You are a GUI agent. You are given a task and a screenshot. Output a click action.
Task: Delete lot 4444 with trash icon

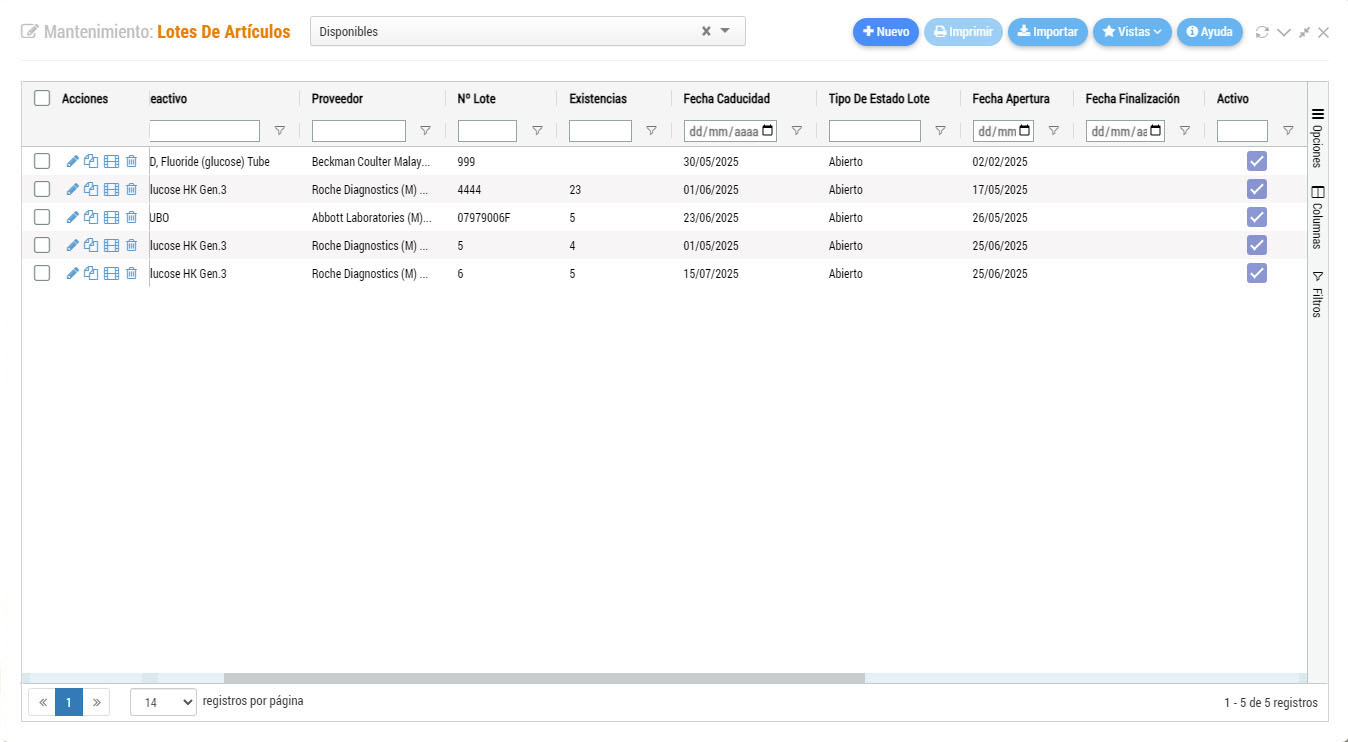click(131, 189)
